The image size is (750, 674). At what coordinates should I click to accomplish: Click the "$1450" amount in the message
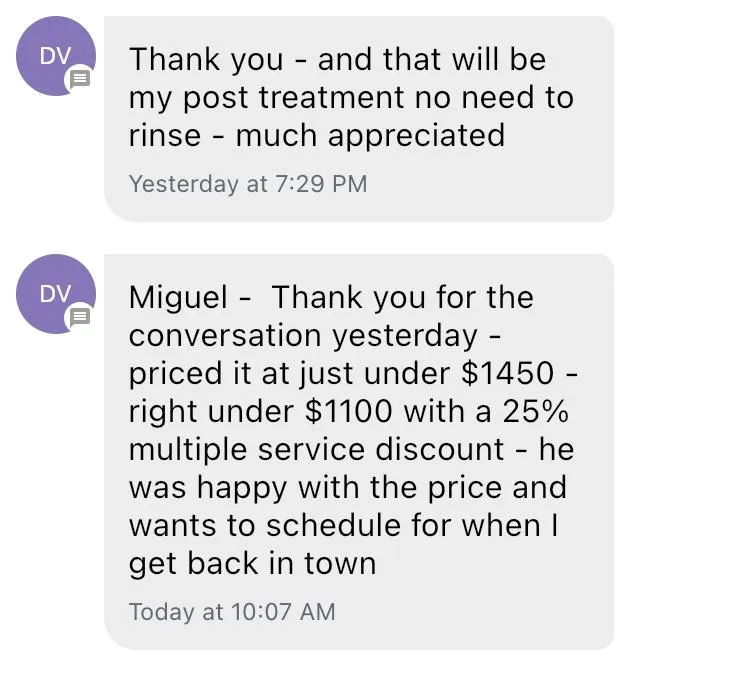[x=507, y=373]
